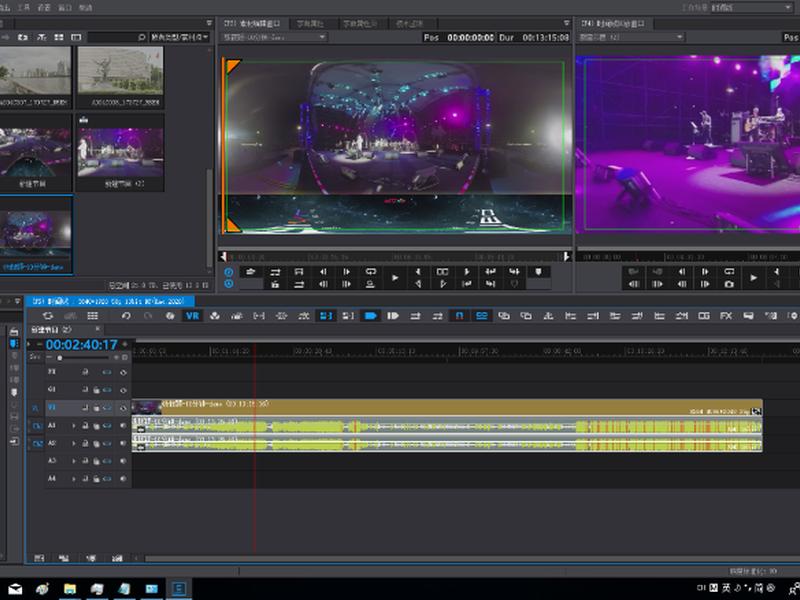Mute the A1 audio track speaker

(123, 426)
